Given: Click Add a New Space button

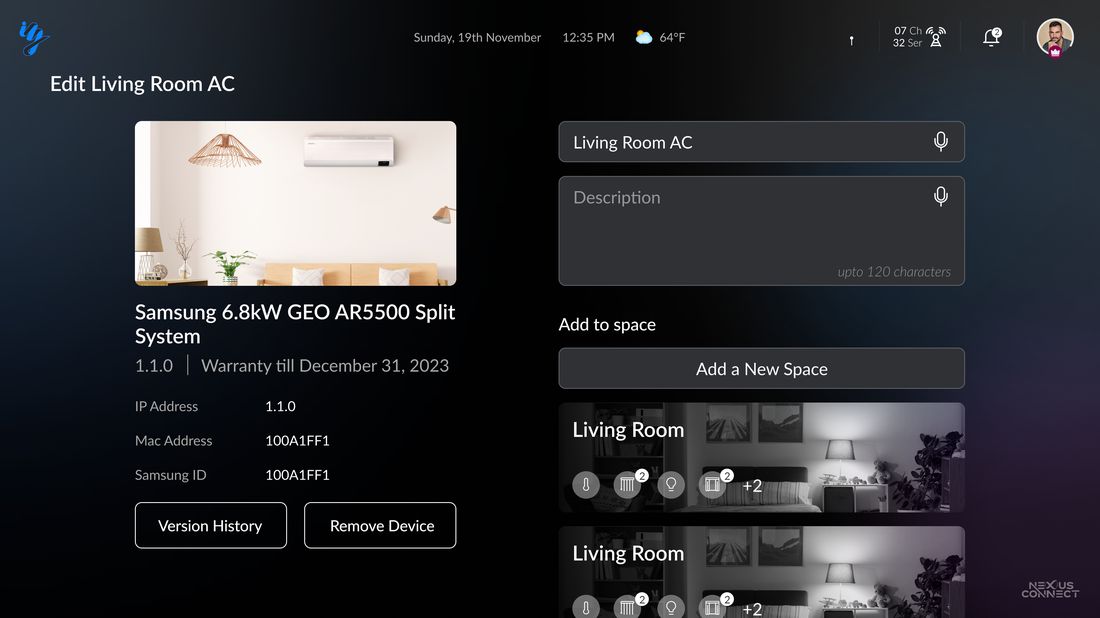Looking at the screenshot, I should coord(761,368).
